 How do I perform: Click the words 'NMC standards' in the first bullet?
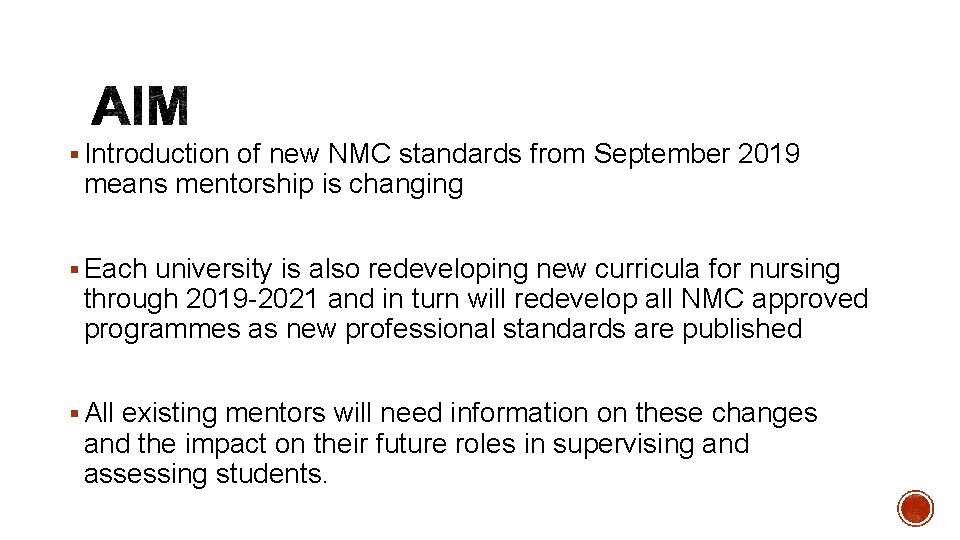point(424,154)
